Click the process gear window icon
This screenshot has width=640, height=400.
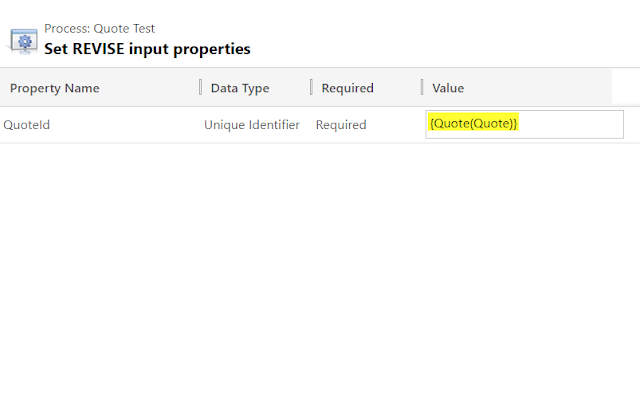[24, 41]
